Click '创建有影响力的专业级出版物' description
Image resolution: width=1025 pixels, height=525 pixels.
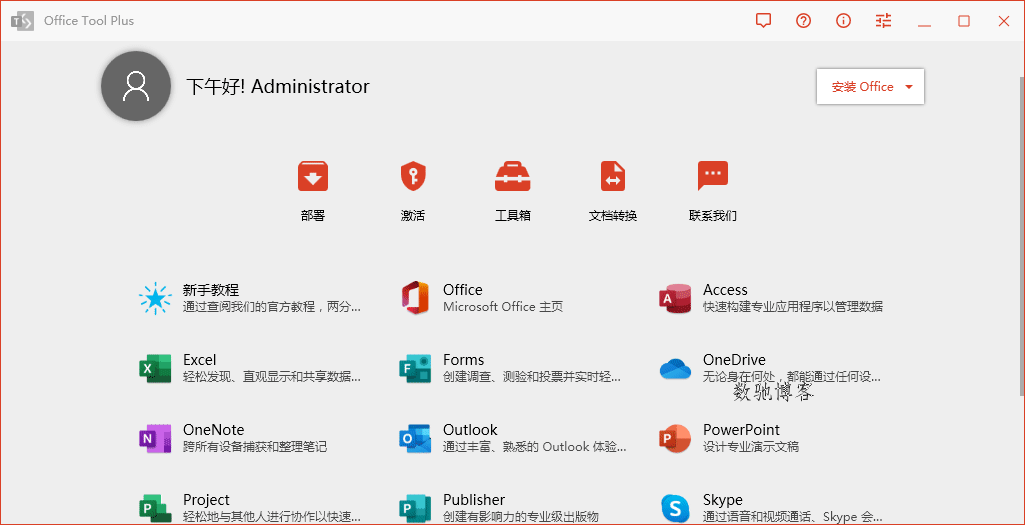521,517
